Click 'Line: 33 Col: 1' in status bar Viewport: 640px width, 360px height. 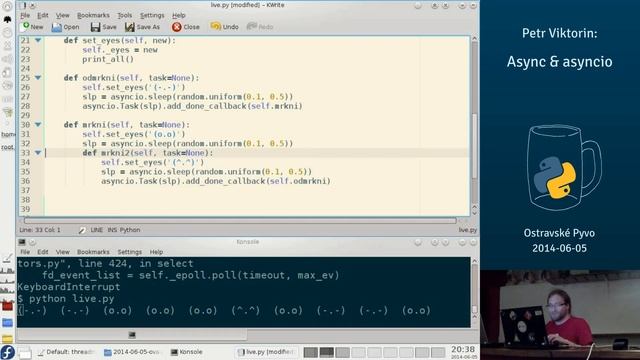[40, 230]
